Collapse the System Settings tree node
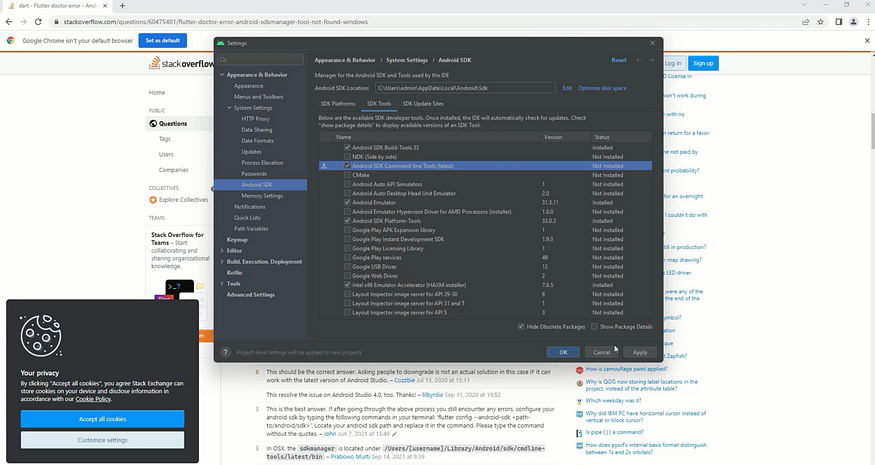Image resolution: width=875 pixels, height=465 pixels. 229,108
